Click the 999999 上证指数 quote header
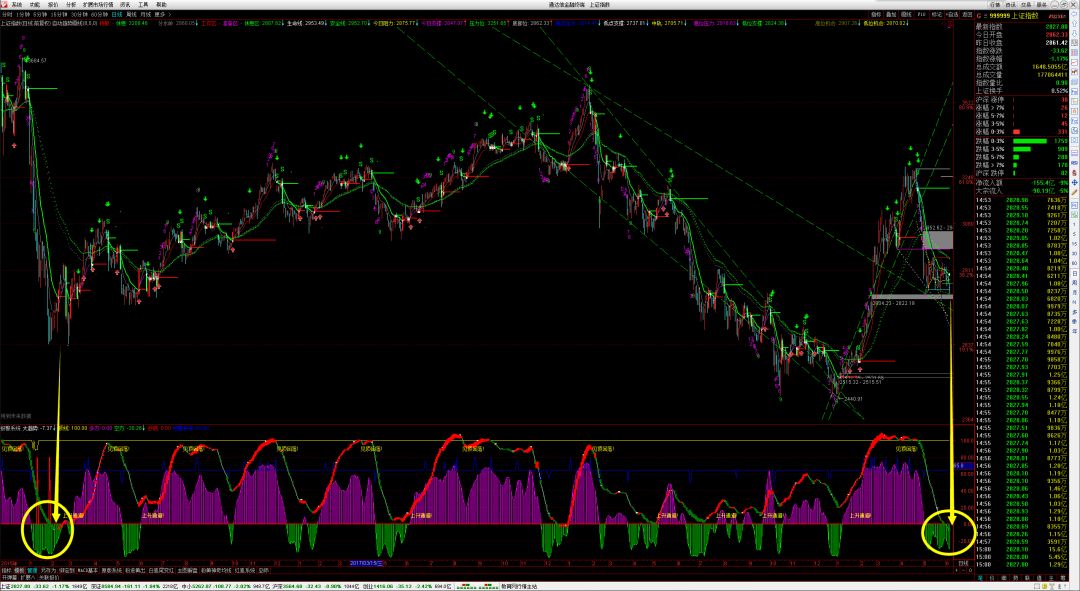Viewport: 1080px width, 591px height. pos(1015,15)
